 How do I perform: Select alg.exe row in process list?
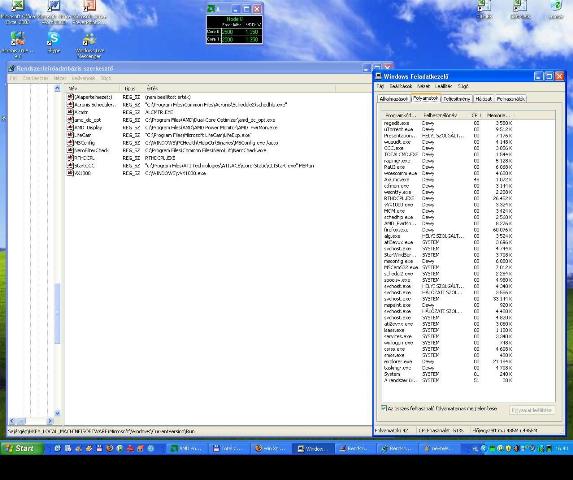point(448,236)
